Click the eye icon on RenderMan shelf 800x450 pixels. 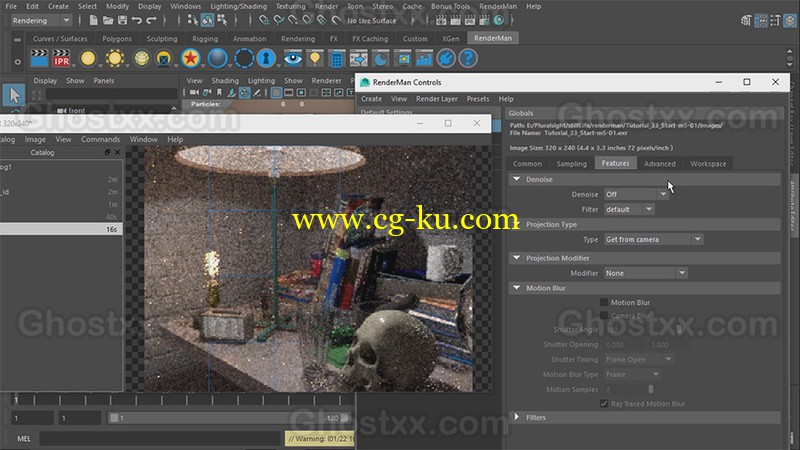[293, 58]
